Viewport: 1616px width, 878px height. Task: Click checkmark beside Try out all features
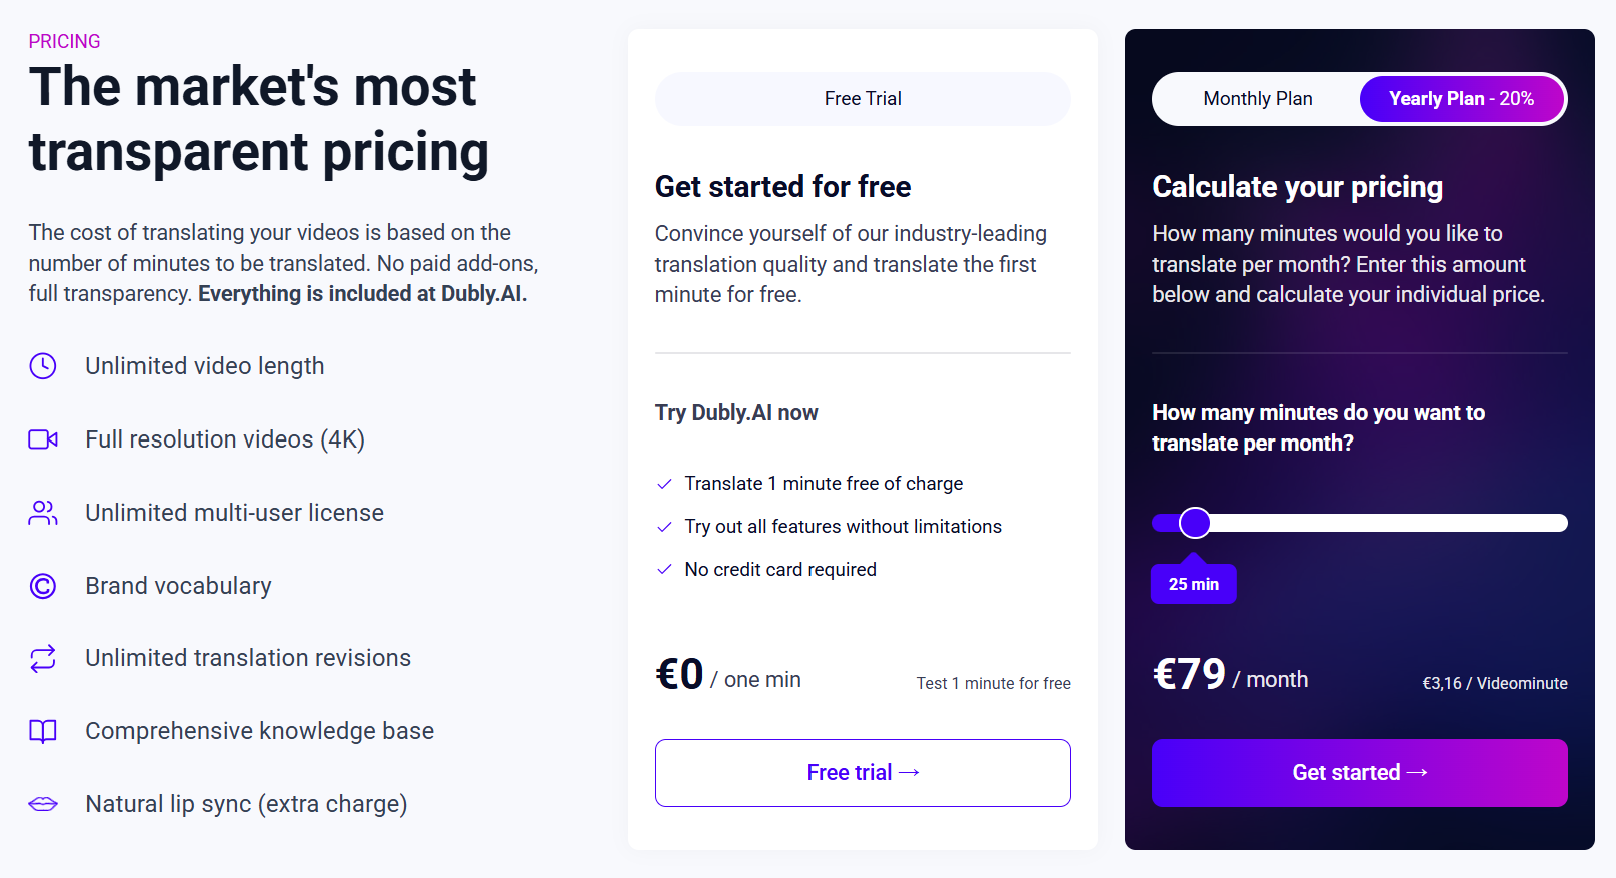point(664,527)
